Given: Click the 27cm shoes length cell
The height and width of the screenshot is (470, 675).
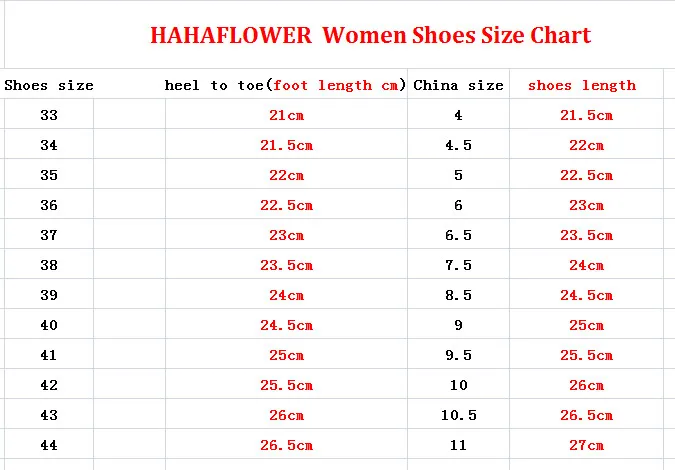Looking at the screenshot, I should (x=586, y=445).
